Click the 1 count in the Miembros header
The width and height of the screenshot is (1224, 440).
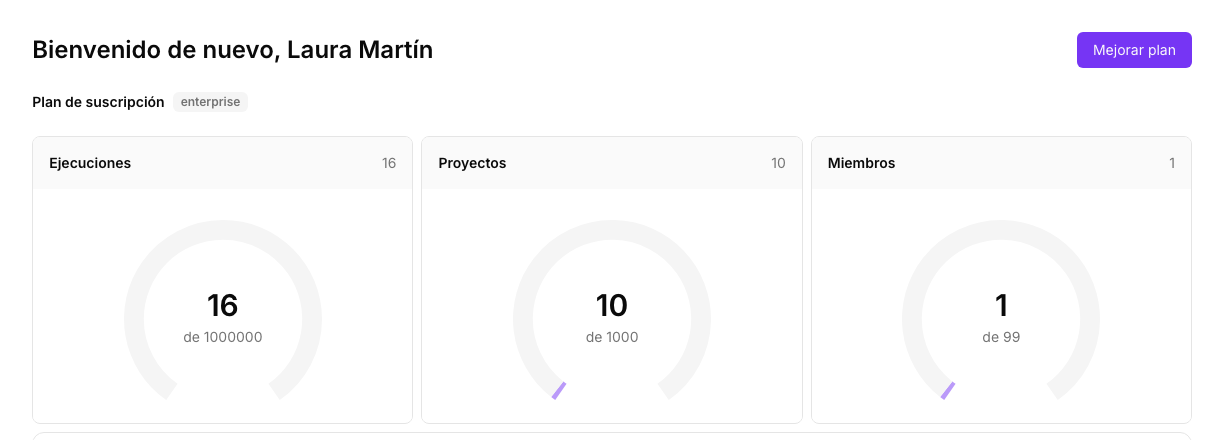point(1172,163)
